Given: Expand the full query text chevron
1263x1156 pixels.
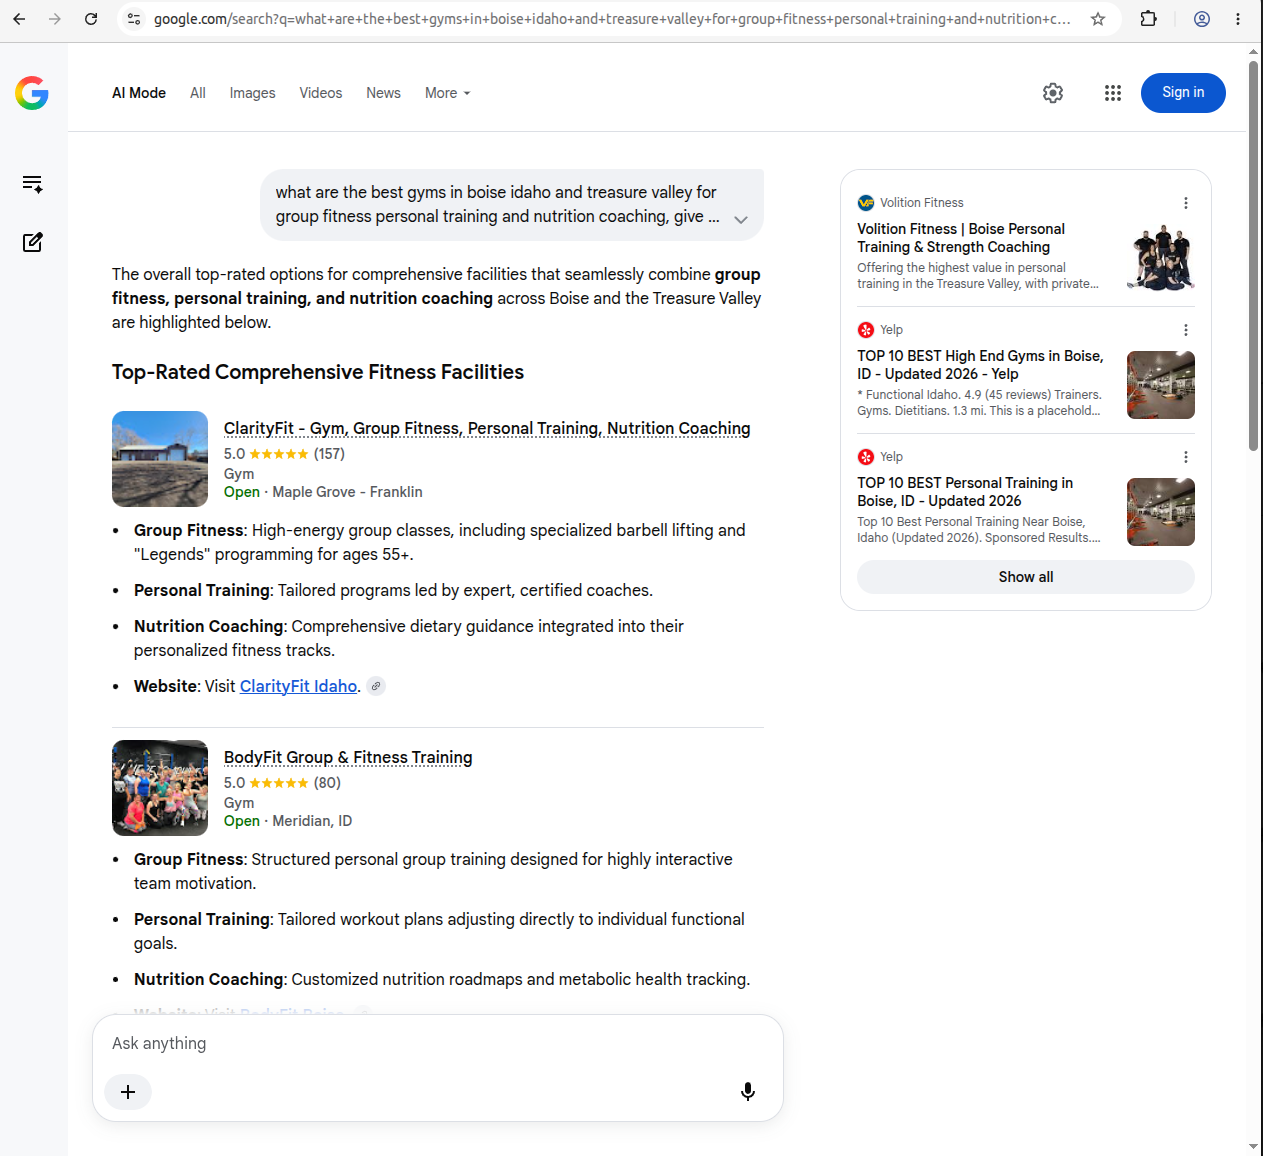Looking at the screenshot, I should pos(741,220).
